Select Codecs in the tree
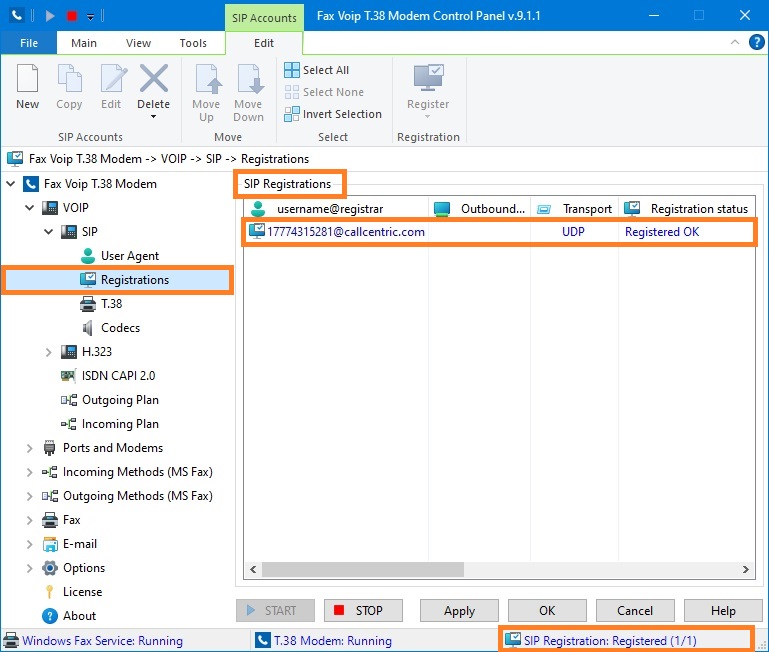Screen dimensions: 769x652 (120, 328)
